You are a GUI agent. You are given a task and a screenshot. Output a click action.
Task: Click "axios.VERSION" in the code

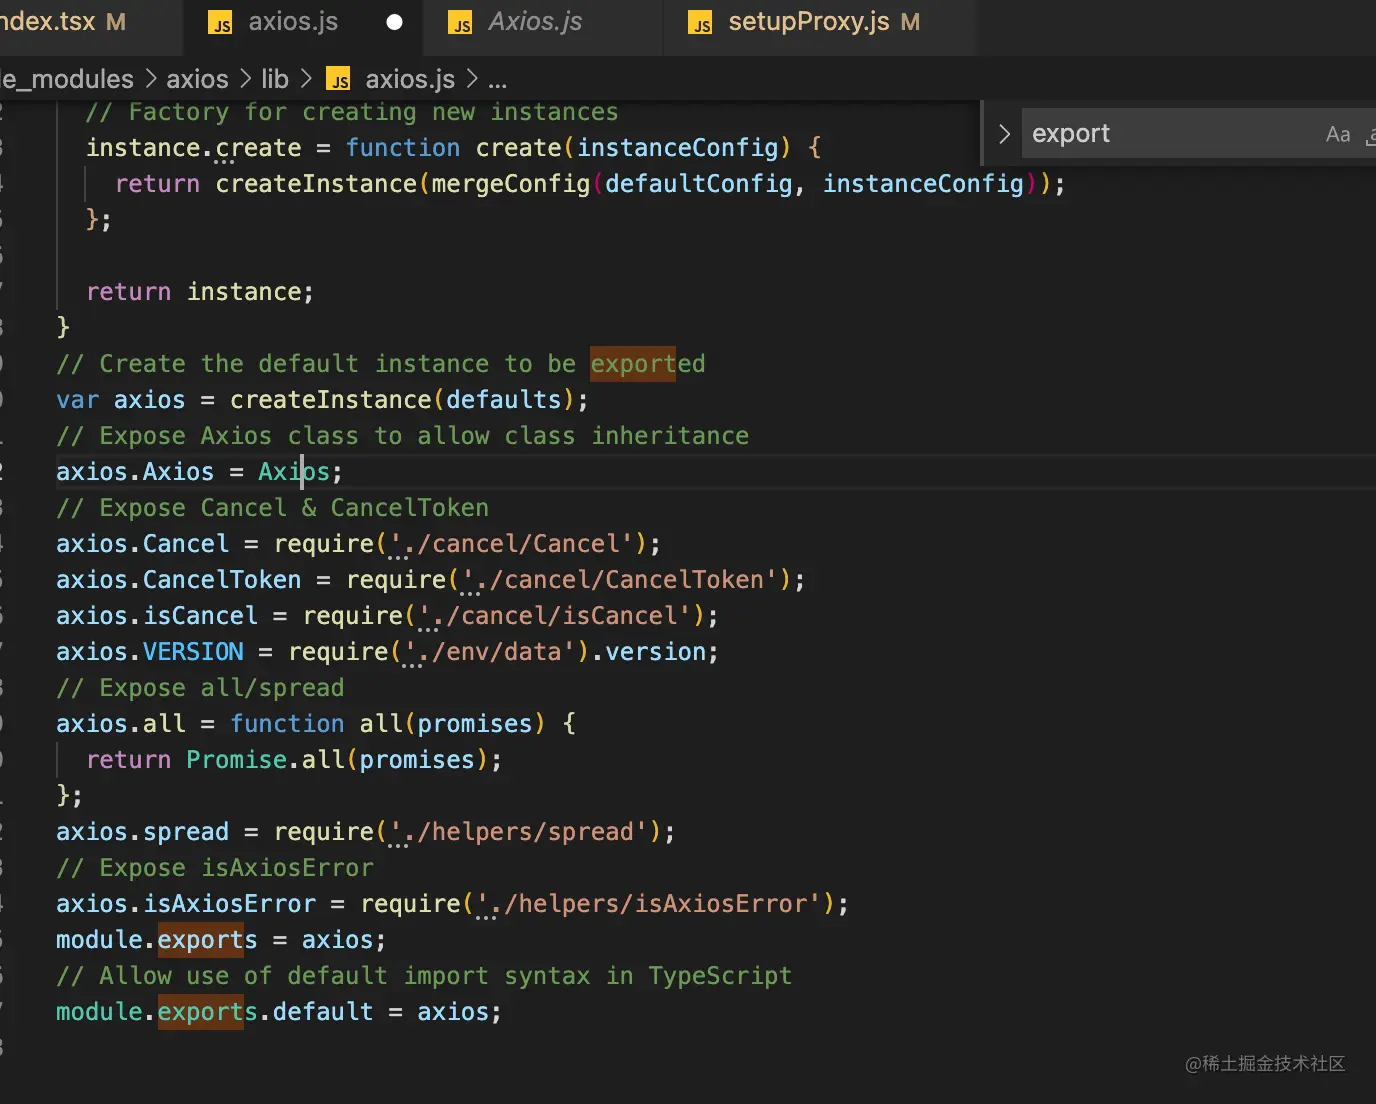click(150, 652)
